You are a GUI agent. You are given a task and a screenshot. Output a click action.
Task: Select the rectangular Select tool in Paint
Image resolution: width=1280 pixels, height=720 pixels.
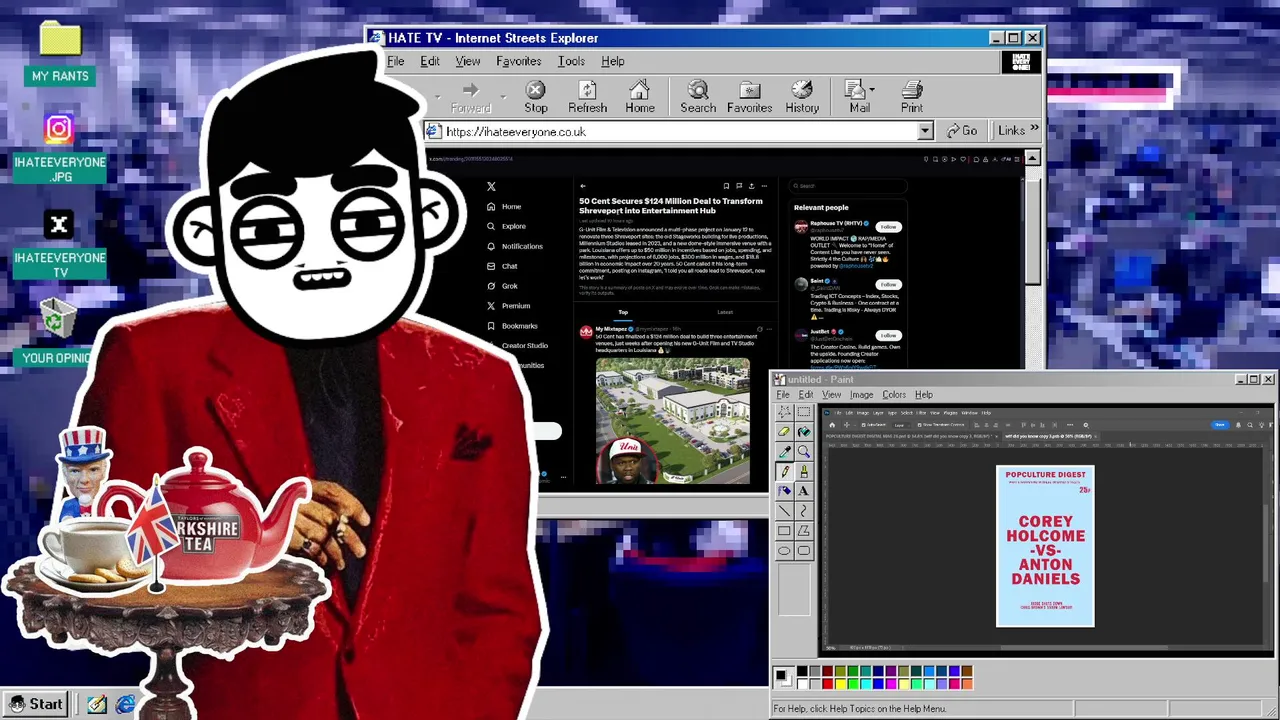point(803,412)
